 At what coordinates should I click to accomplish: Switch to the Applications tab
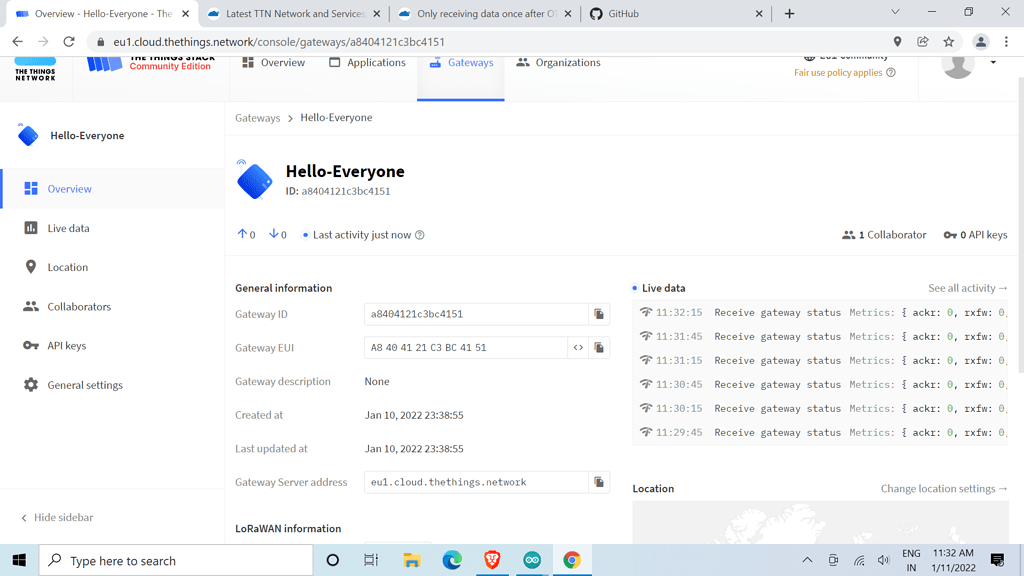(367, 63)
